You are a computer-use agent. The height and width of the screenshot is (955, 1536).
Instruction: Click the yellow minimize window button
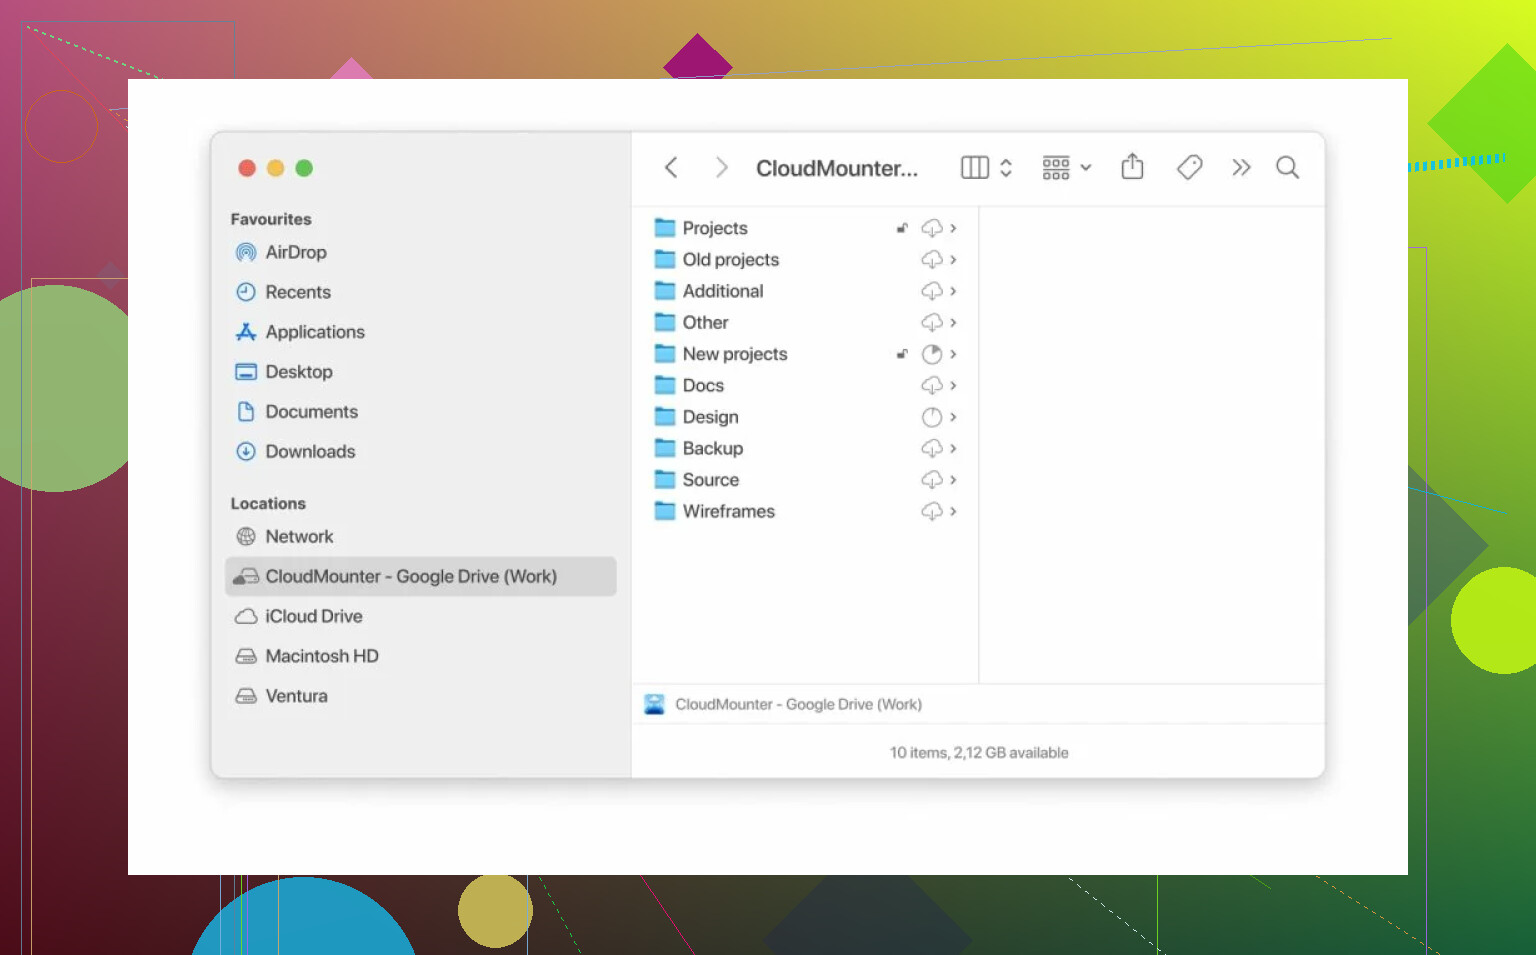coord(276,168)
